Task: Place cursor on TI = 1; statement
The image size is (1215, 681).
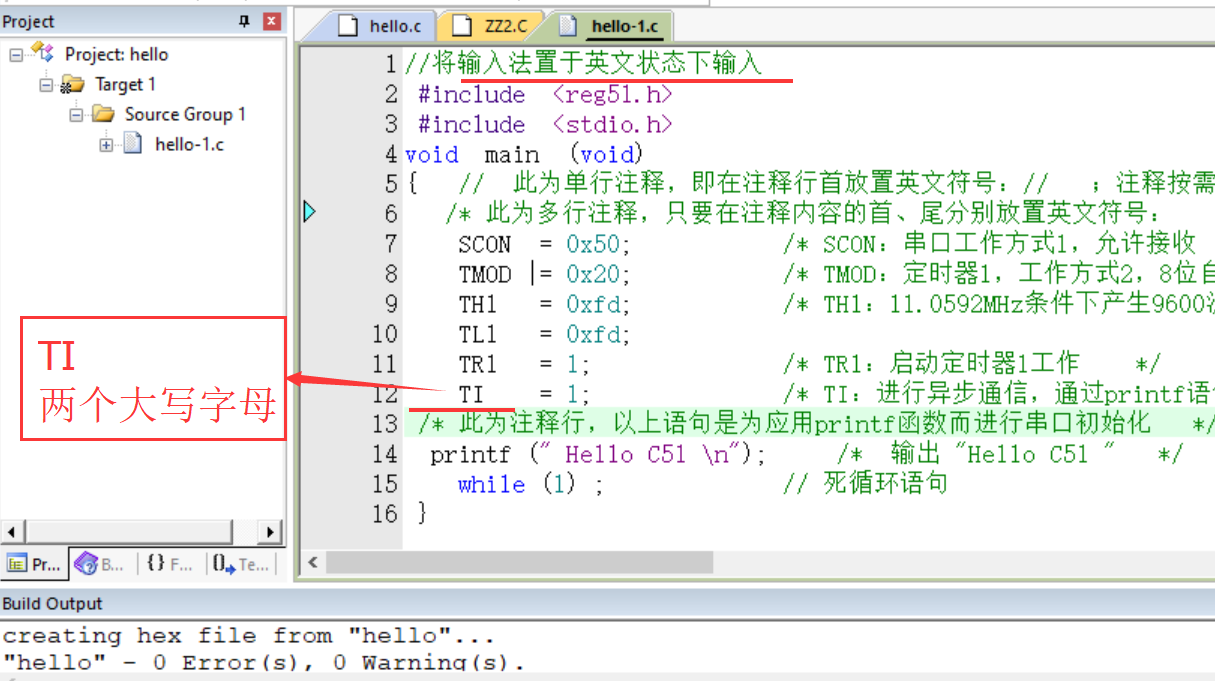Action: pos(524,395)
